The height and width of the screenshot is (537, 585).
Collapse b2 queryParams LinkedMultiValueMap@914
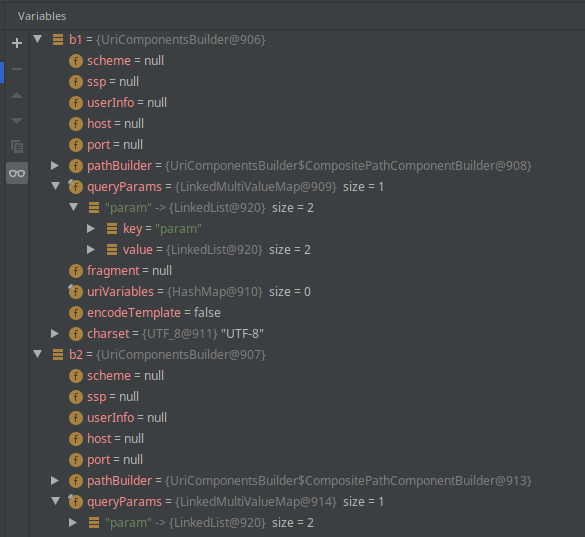click(56, 501)
